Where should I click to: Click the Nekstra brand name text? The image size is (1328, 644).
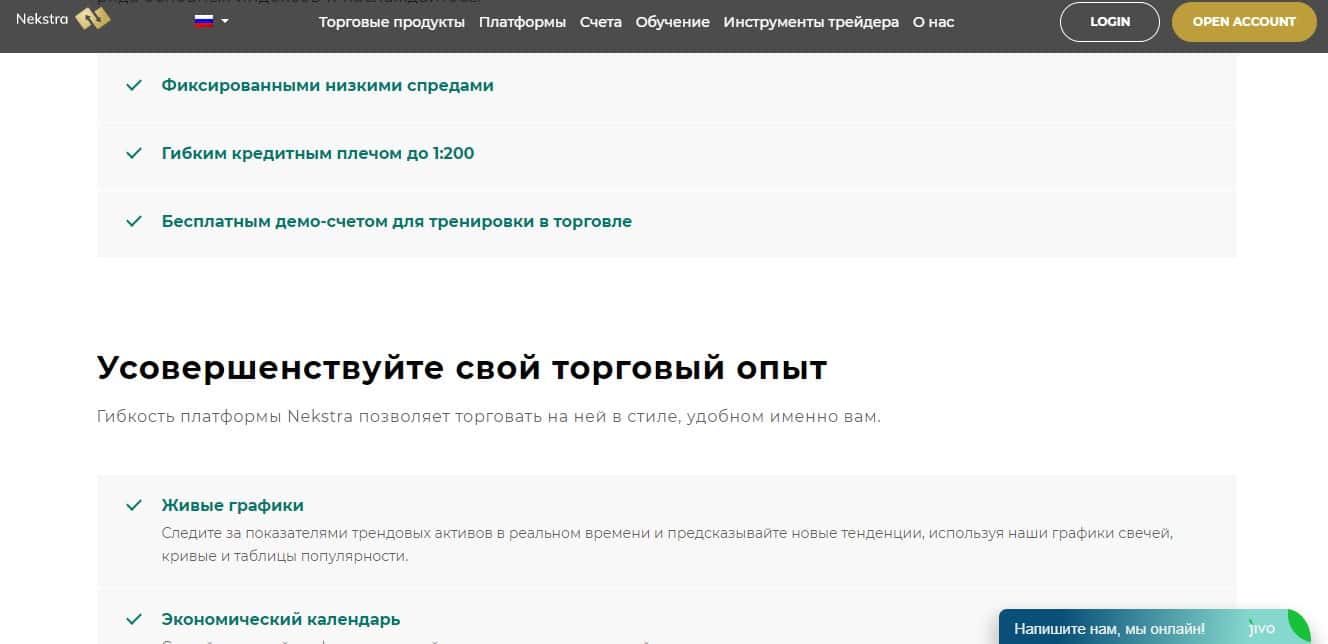[40, 19]
